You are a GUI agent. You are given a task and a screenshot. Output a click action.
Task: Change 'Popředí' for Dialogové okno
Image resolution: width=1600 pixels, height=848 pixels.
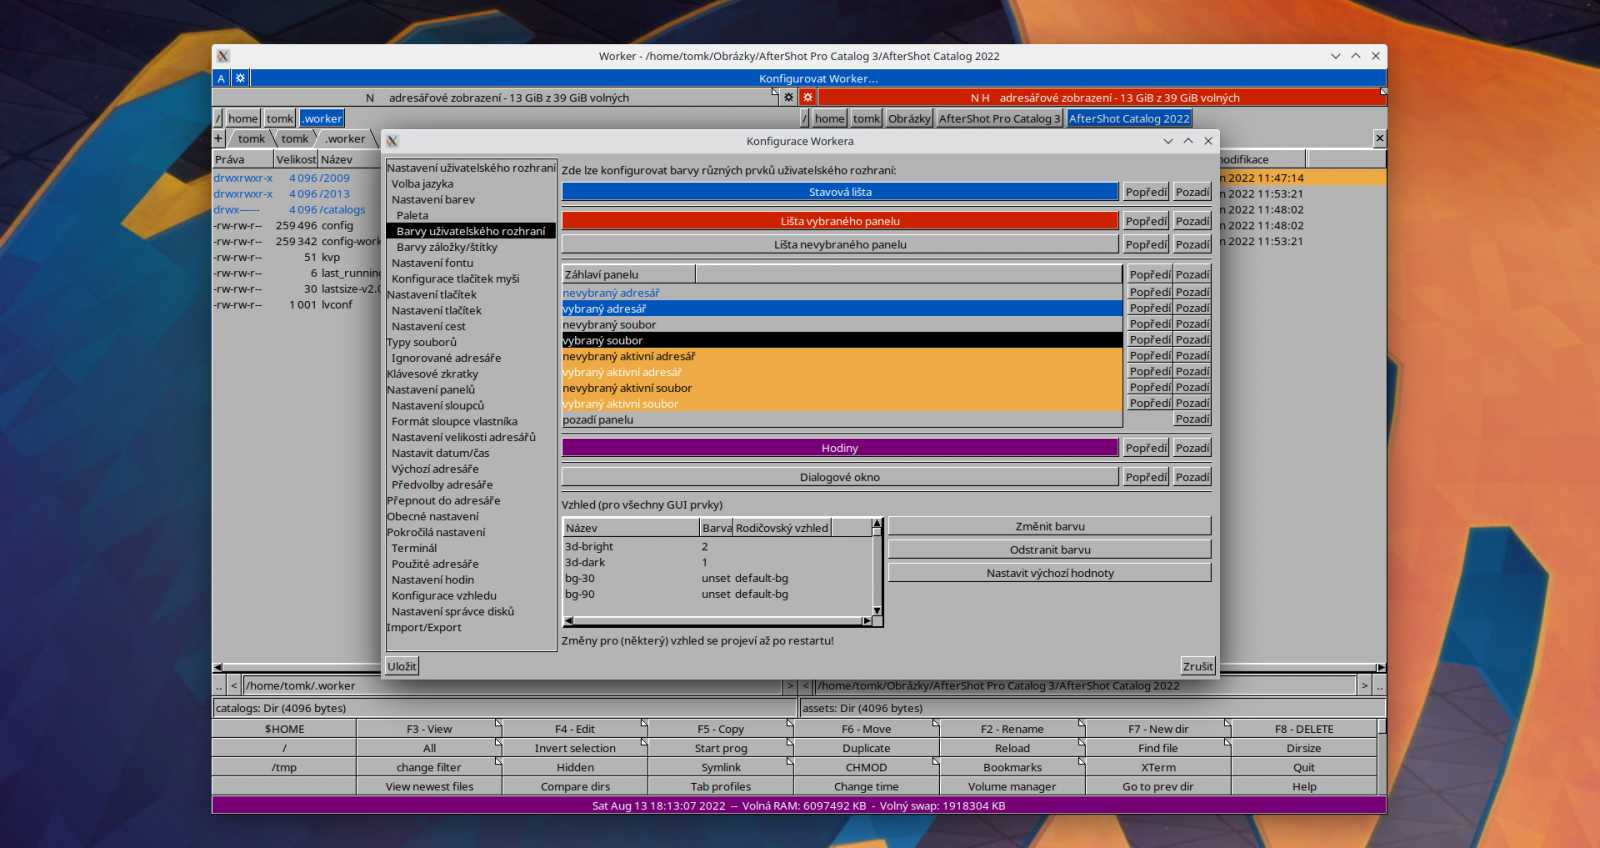click(x=1146, y=477)
